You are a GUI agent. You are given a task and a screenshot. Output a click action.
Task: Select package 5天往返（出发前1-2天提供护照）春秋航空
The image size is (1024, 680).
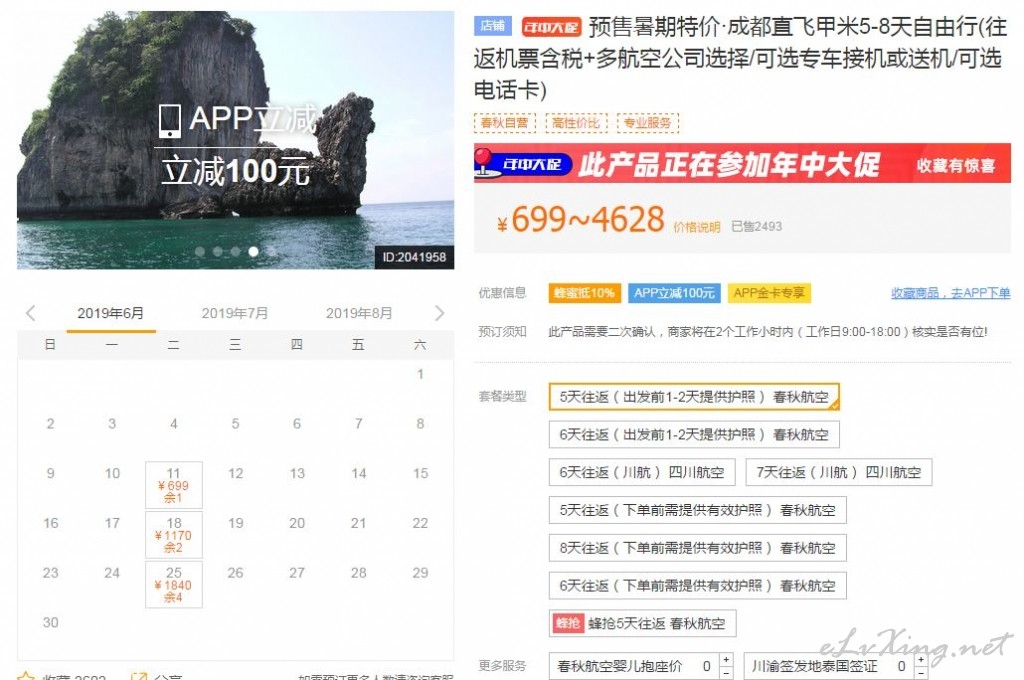(x=694, y=397)
